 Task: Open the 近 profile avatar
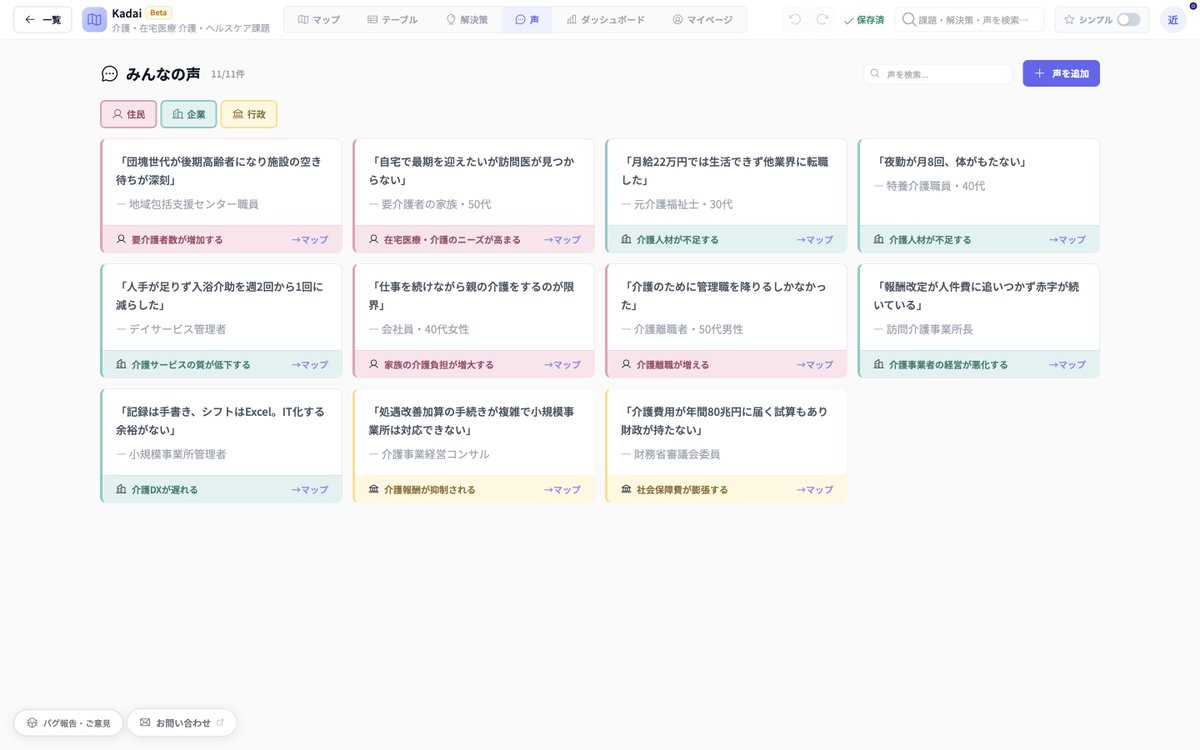(x=1172, y=18)
